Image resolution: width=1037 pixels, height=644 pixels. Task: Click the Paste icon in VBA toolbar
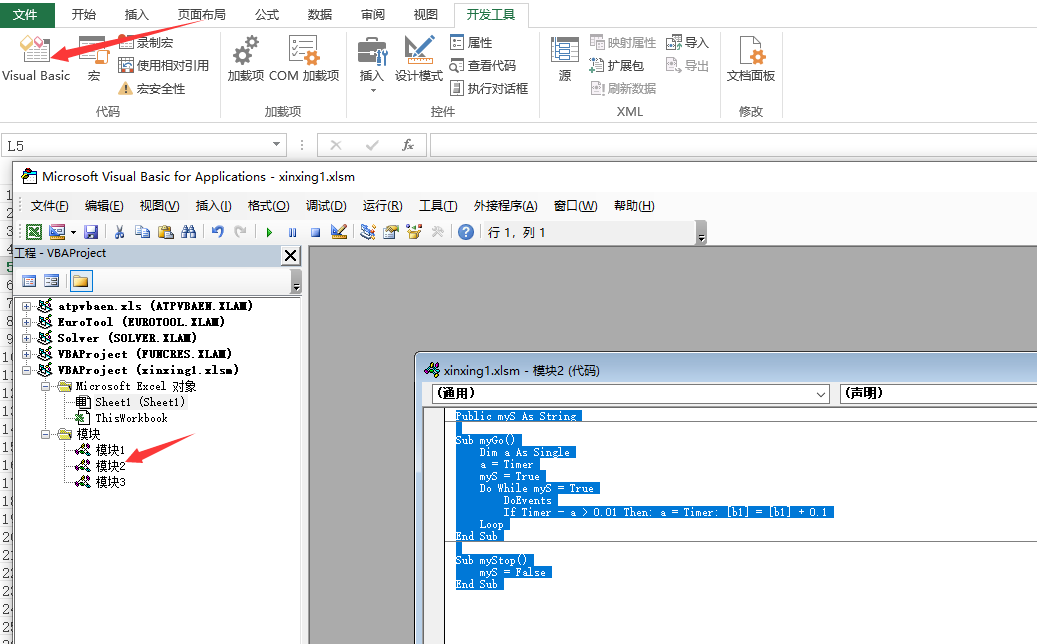(x=165, y=232)
